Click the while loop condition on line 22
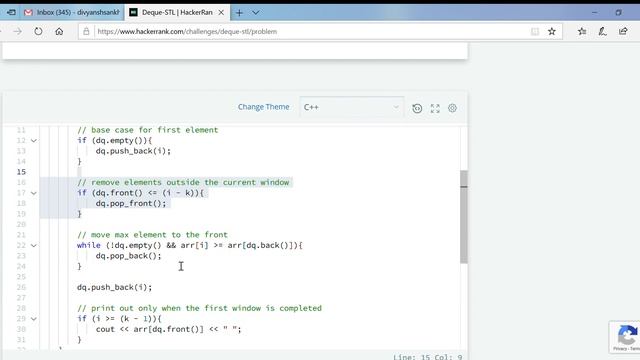 190,245
